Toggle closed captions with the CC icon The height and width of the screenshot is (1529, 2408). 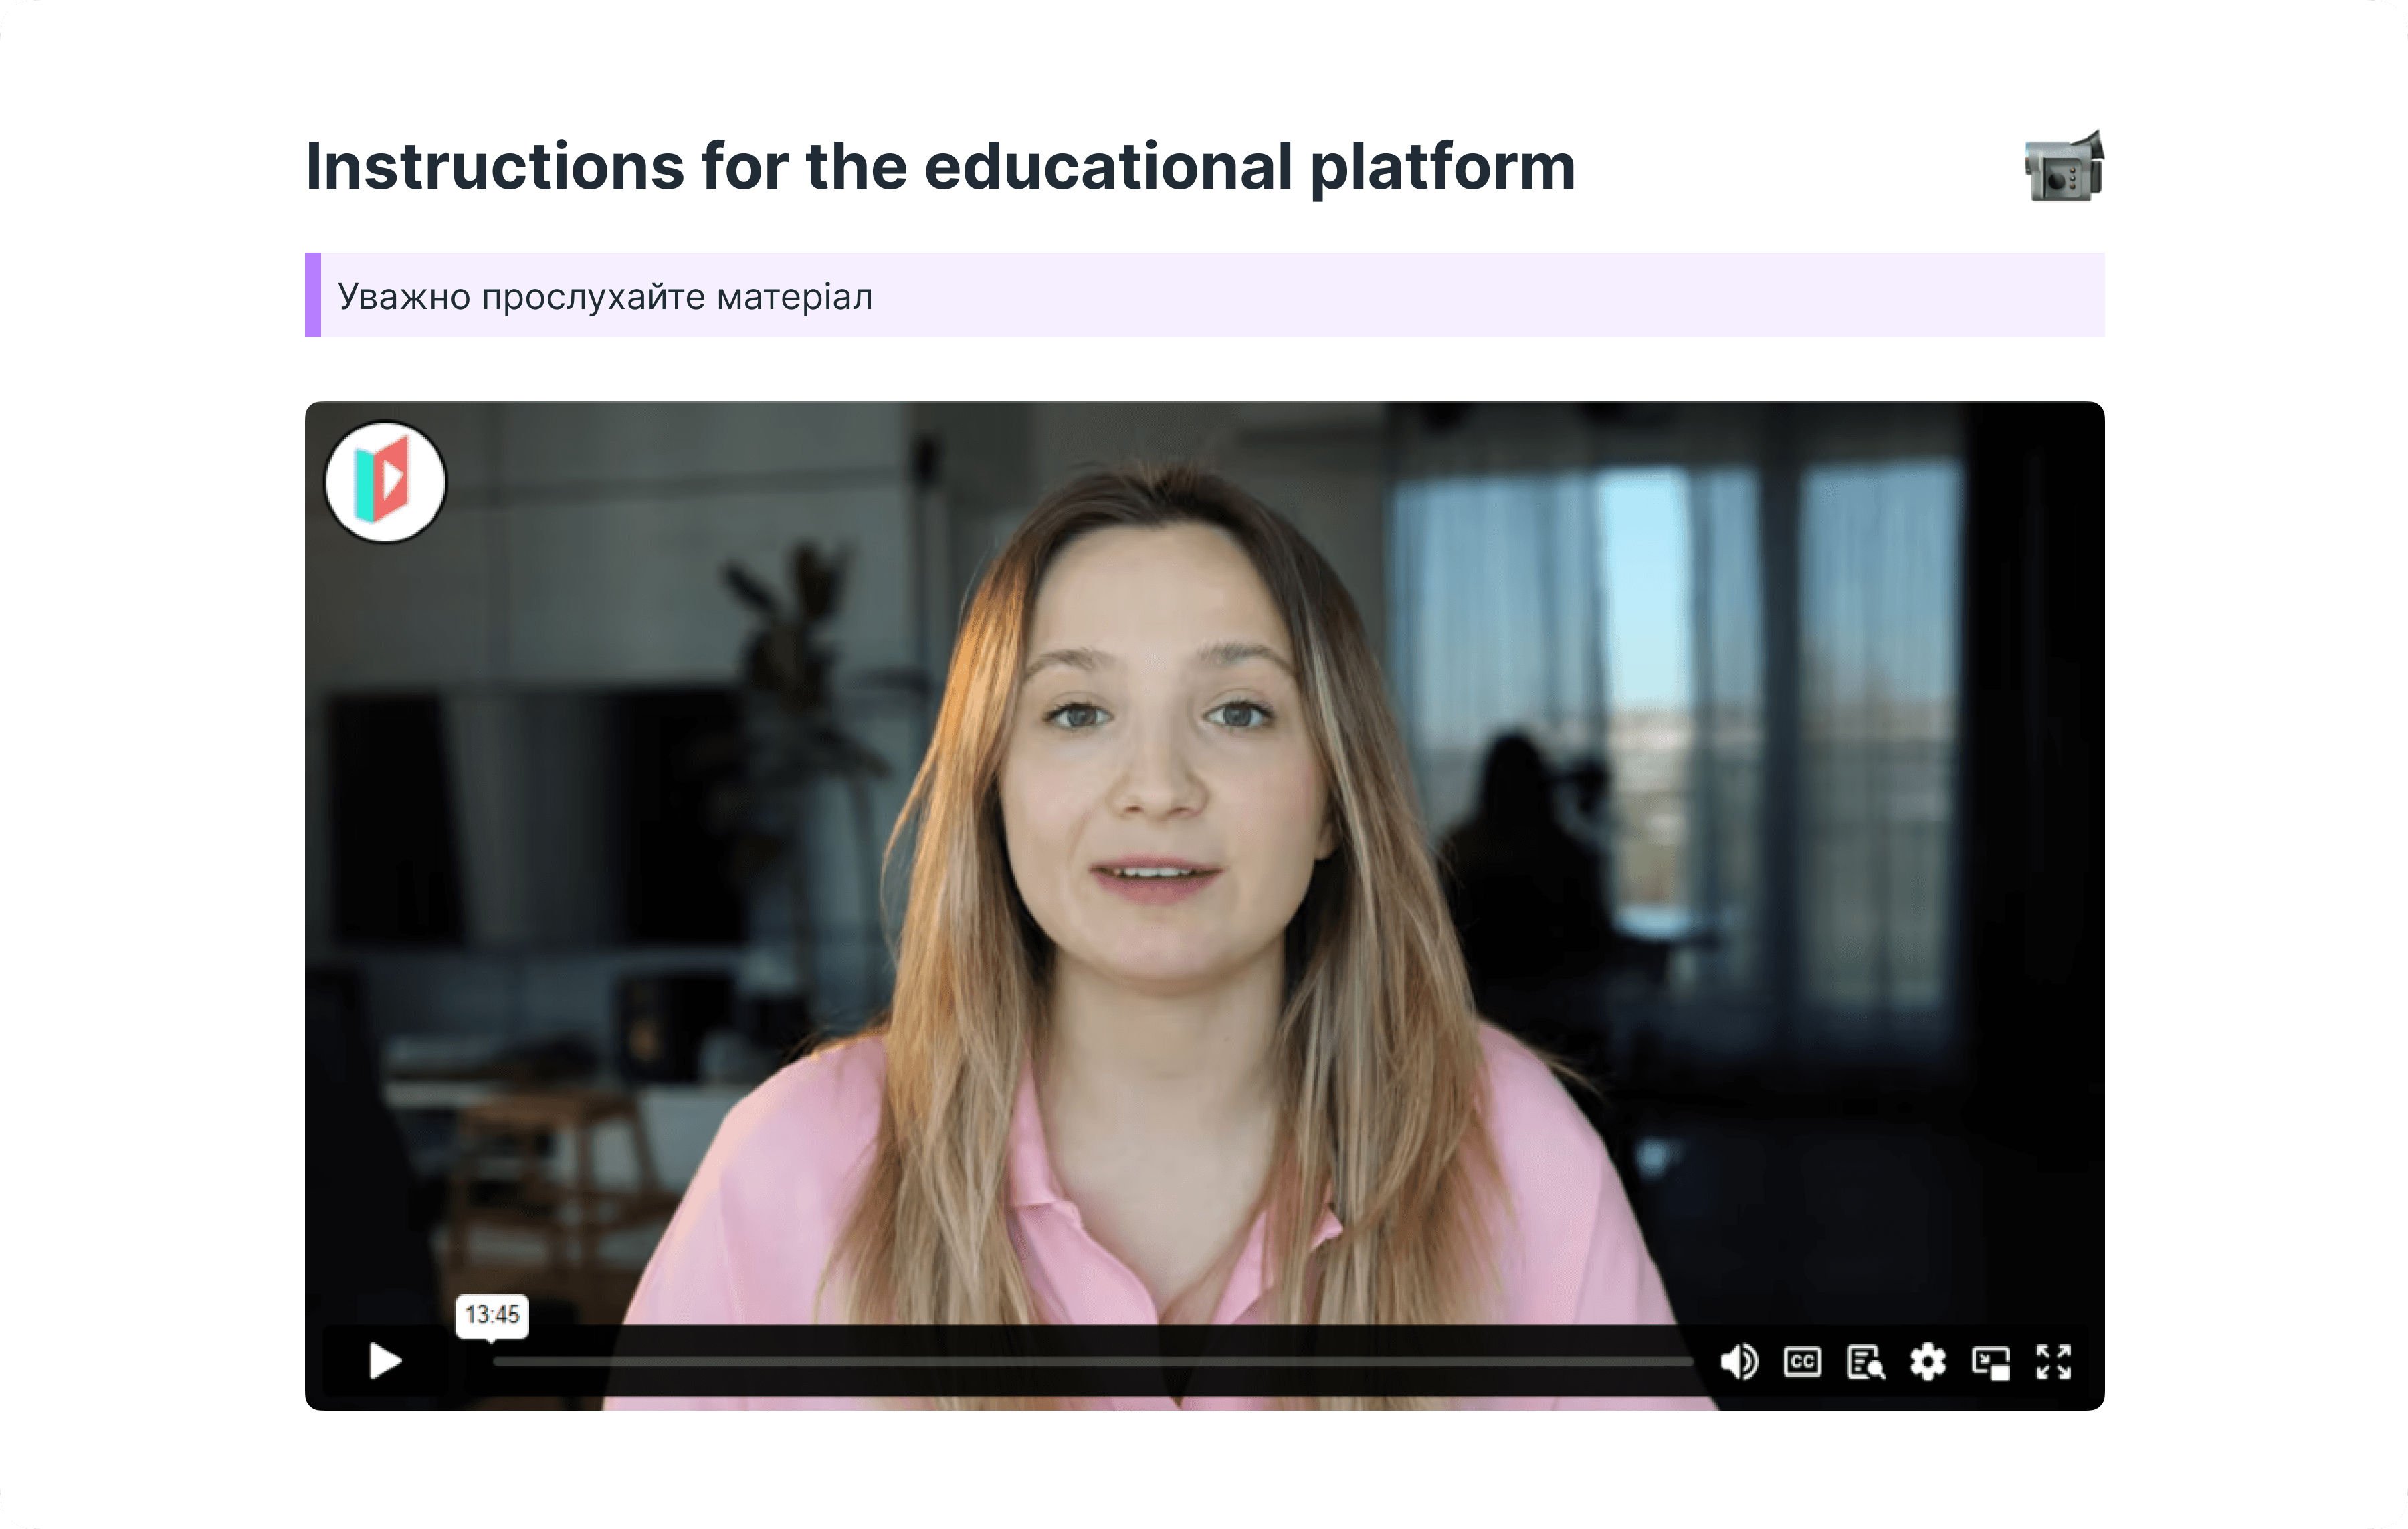click(1802, 1361)
